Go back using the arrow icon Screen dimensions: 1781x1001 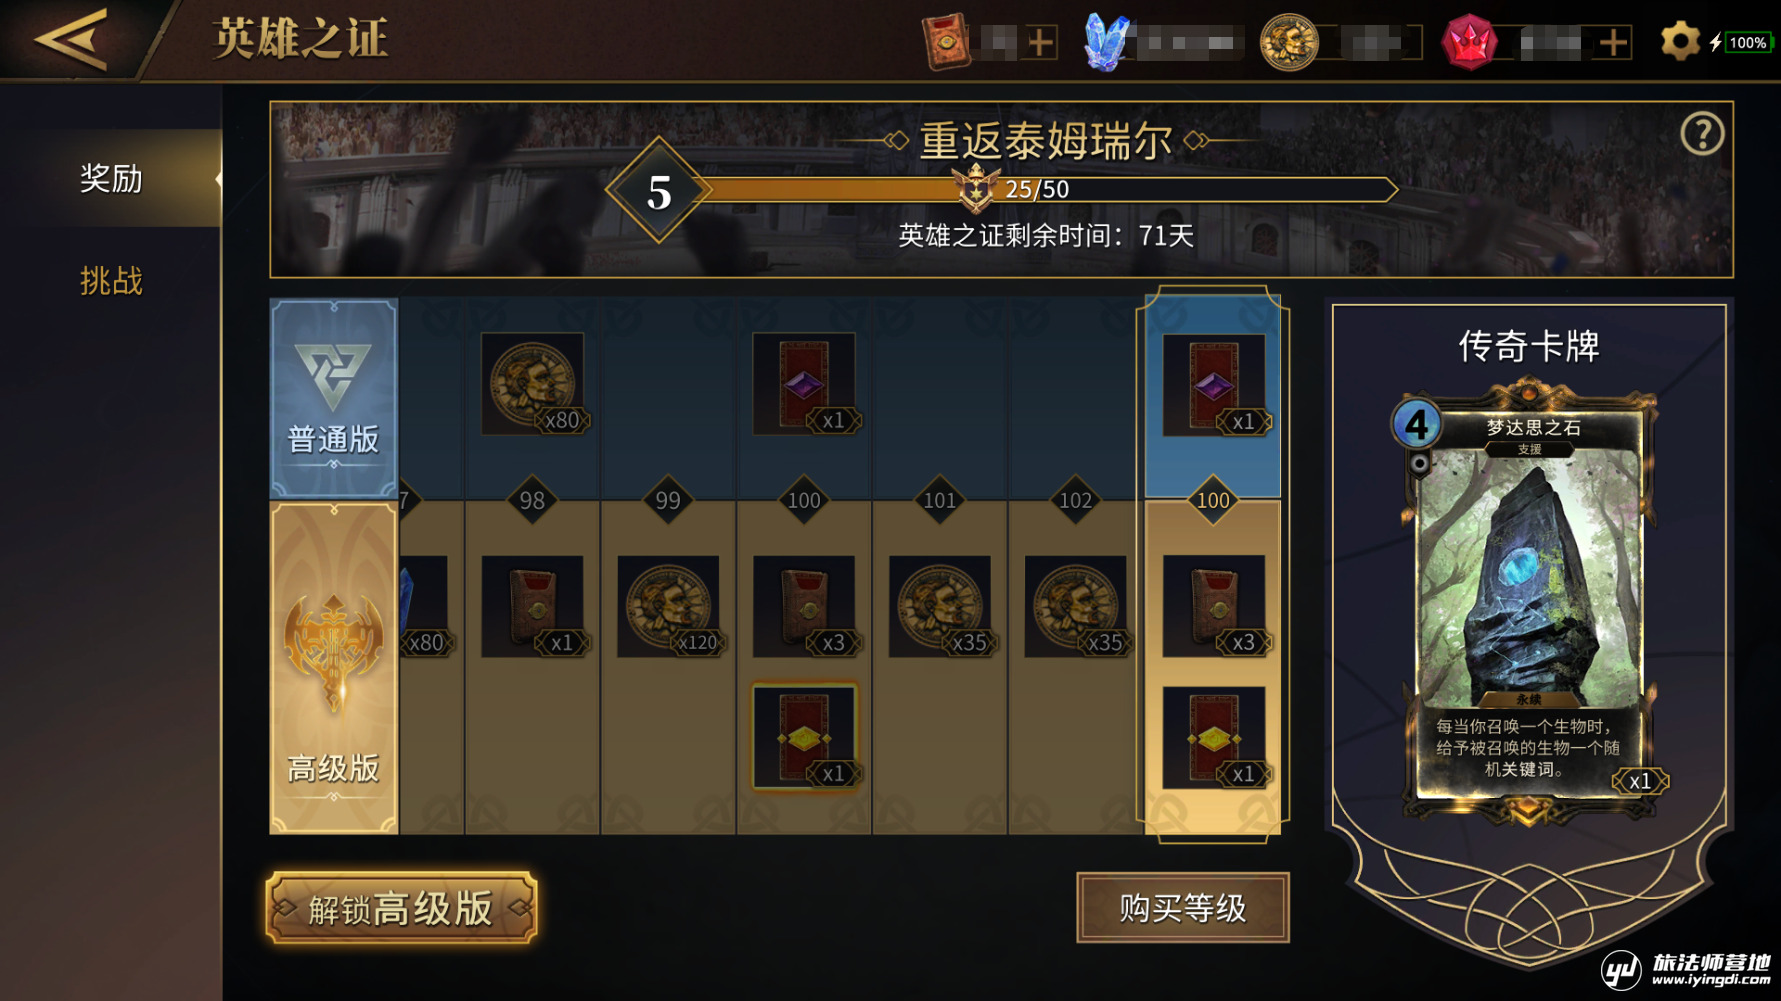70,40
